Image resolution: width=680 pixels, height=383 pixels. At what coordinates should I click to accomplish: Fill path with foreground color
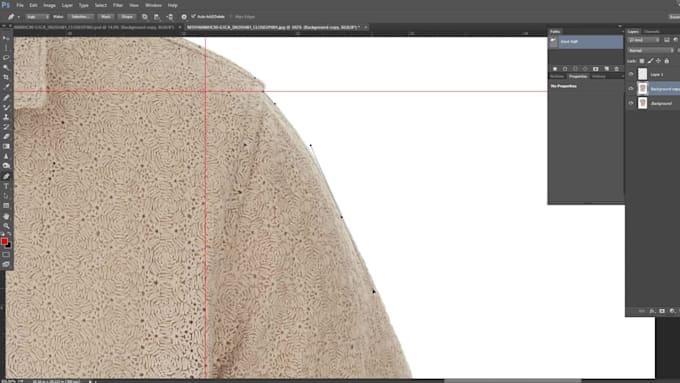click(x=555, y=69)
